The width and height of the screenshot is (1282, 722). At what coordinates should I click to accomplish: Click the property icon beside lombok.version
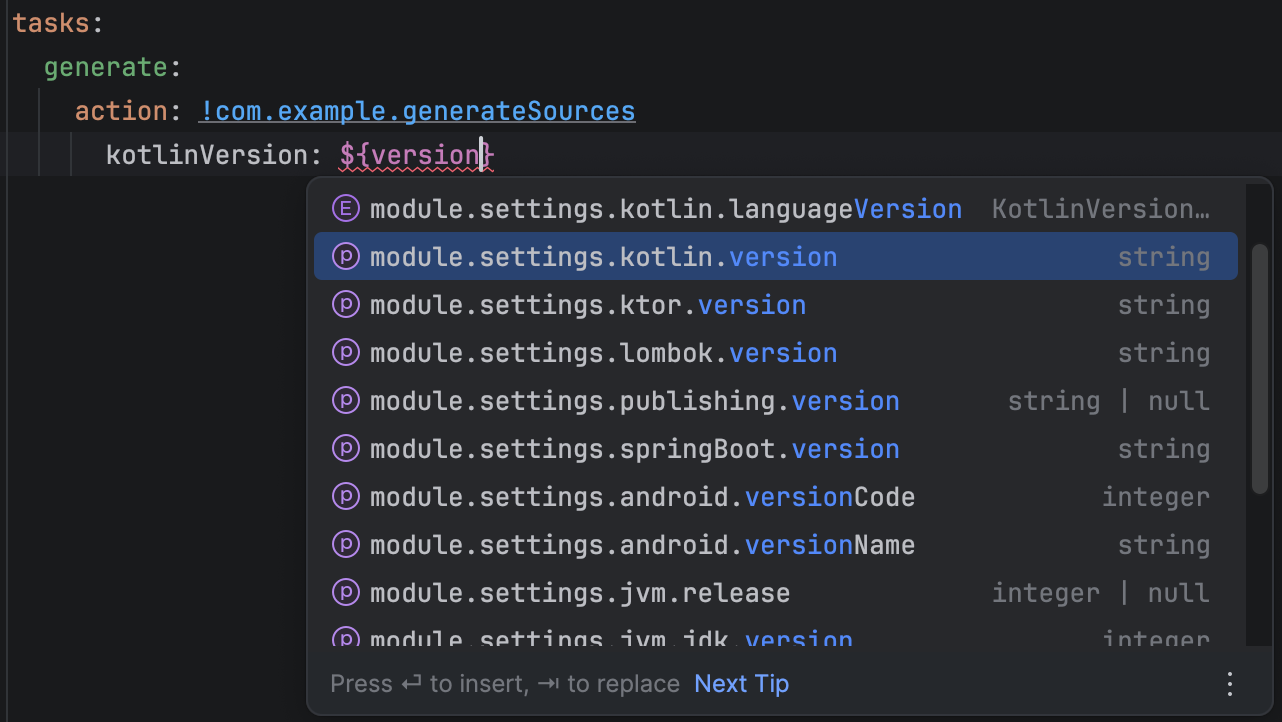point(345,353)
